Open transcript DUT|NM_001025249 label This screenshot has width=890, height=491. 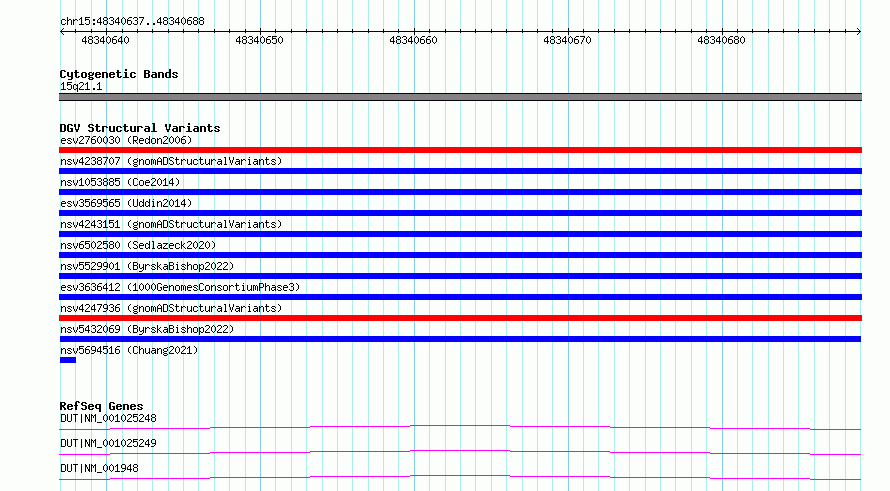(108, 443)
